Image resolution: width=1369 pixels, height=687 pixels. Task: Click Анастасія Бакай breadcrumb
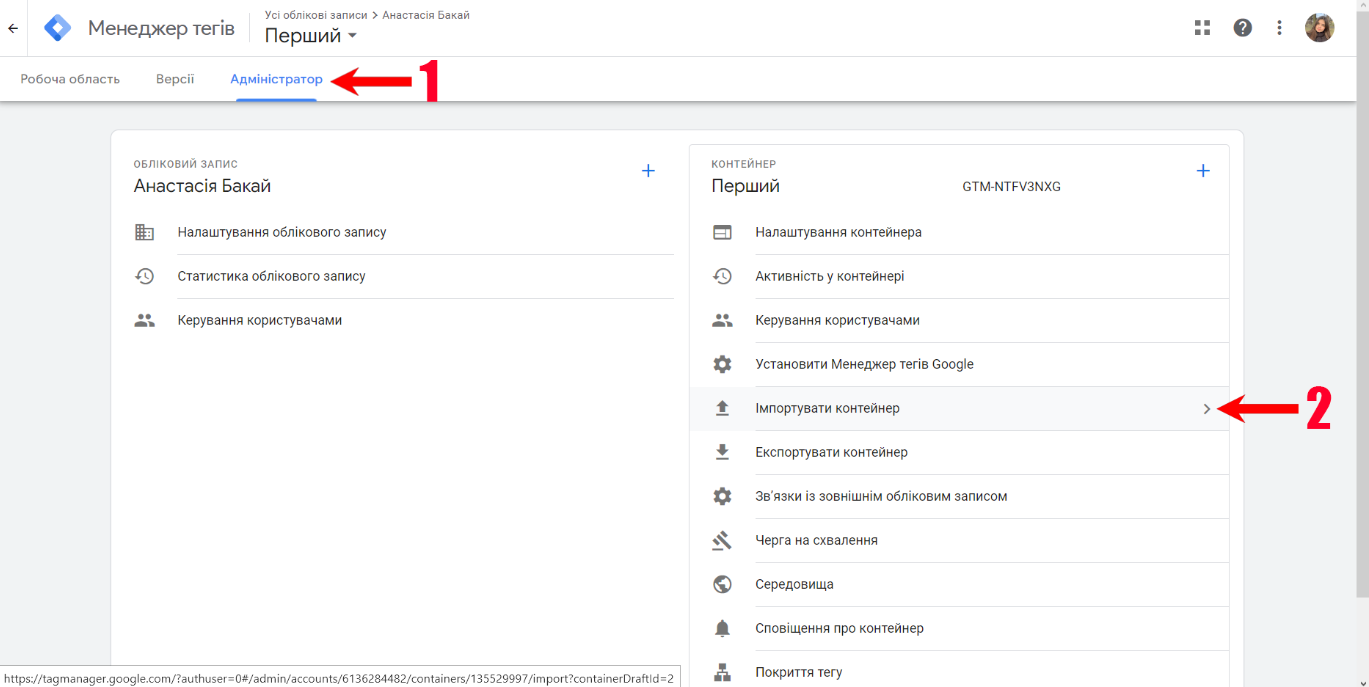[x=426, y=15]
